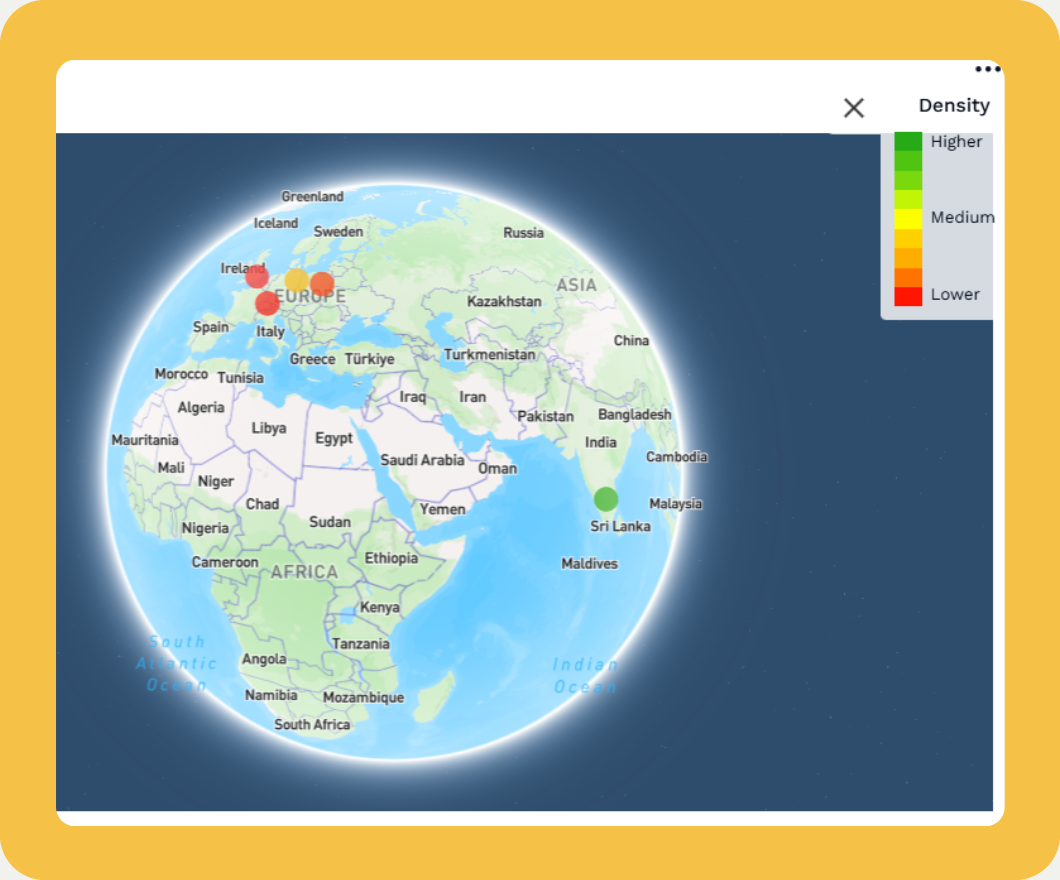Select the yellow data point over central Europe

click(x=296, y=279)
